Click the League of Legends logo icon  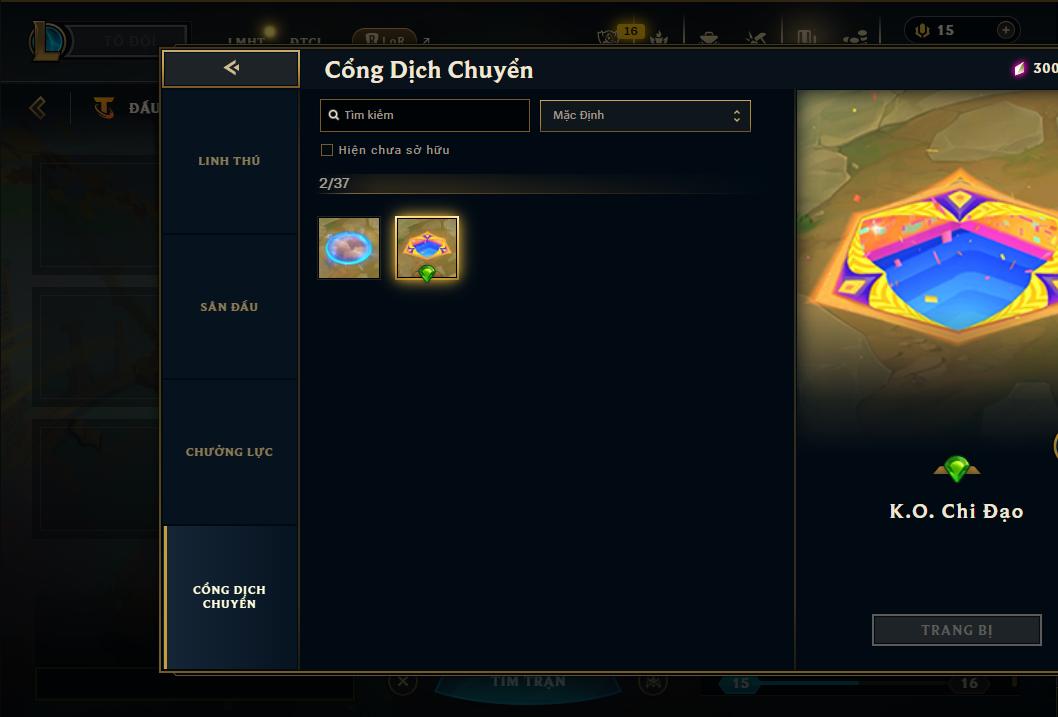47,40
